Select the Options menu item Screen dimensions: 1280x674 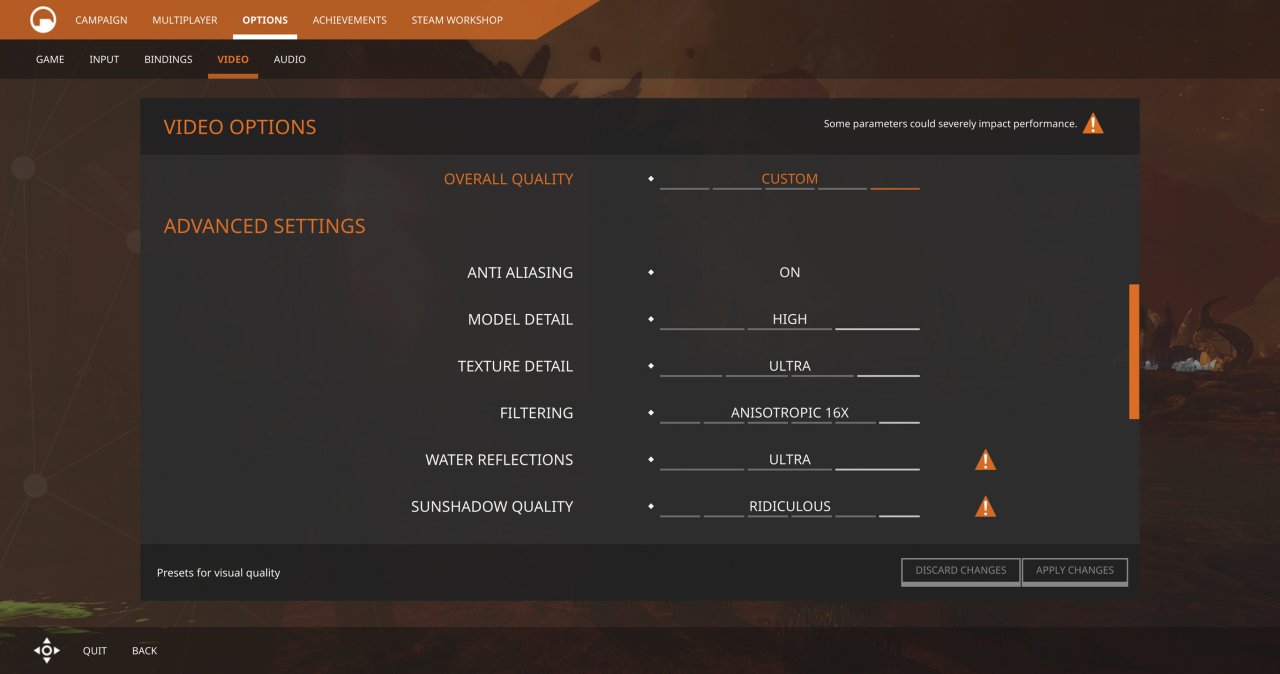pyautogui.click(x=265, y=20)
